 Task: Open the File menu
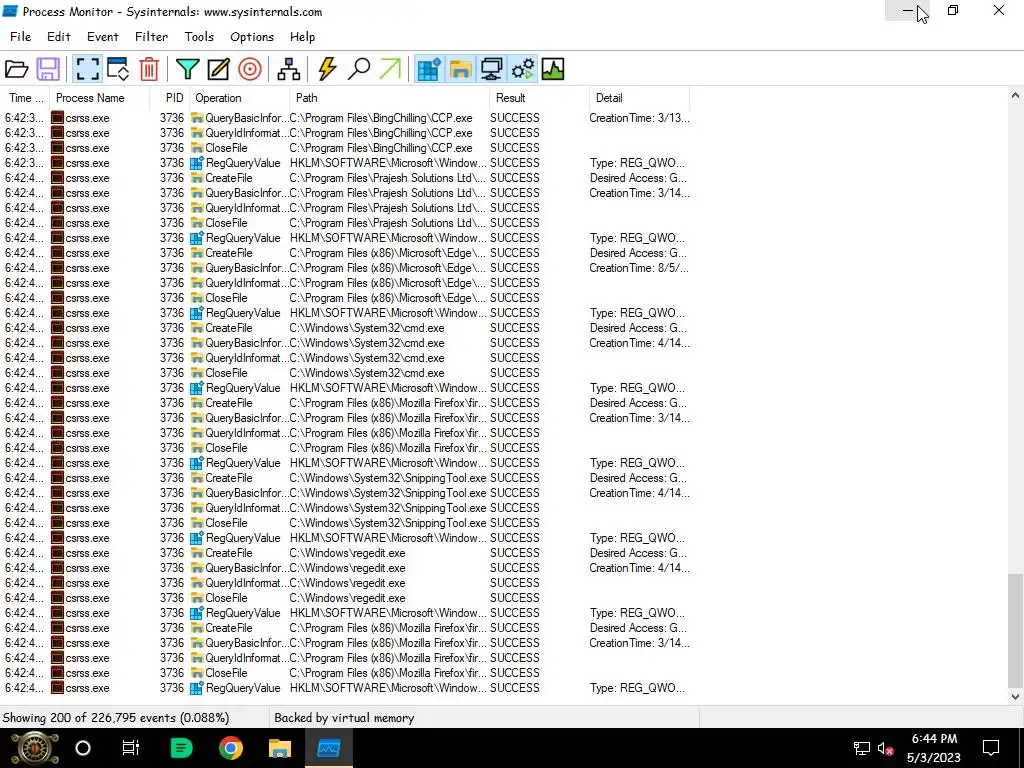coord(20,37)
